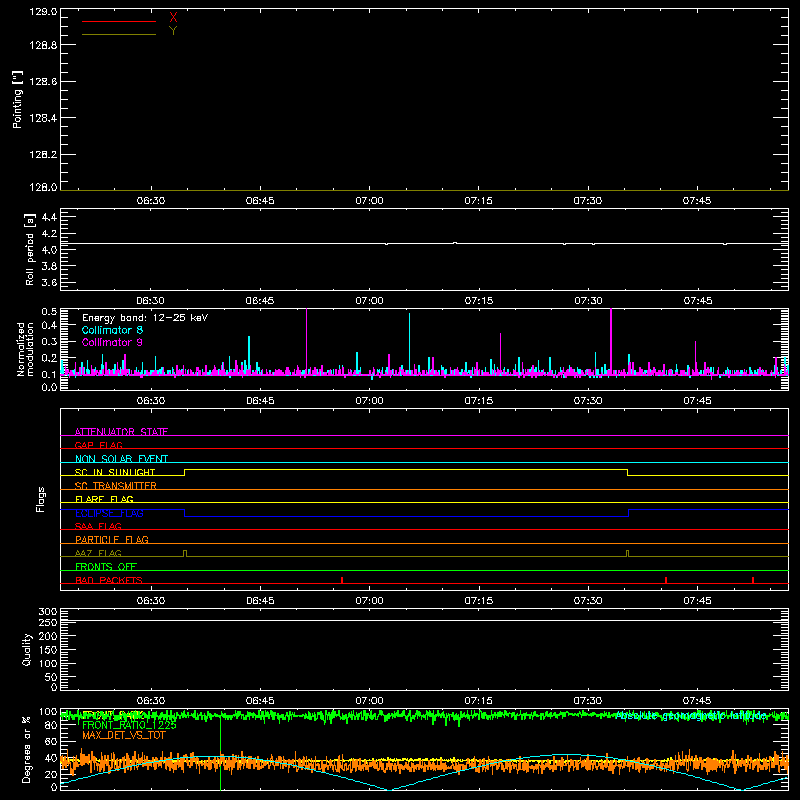Click the 'Absolute geomagnetic latitude' label
Viewport: 800px width, 800px height.
click(691, 716)
